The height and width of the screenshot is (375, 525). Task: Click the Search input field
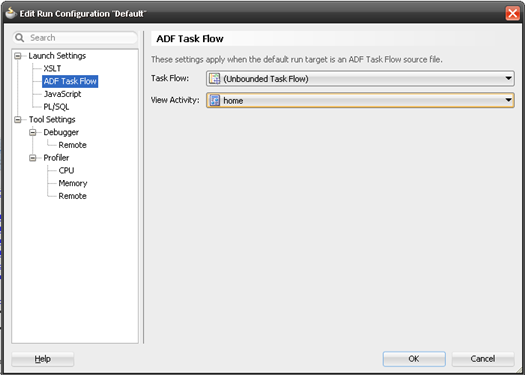(x=75, y=38)
